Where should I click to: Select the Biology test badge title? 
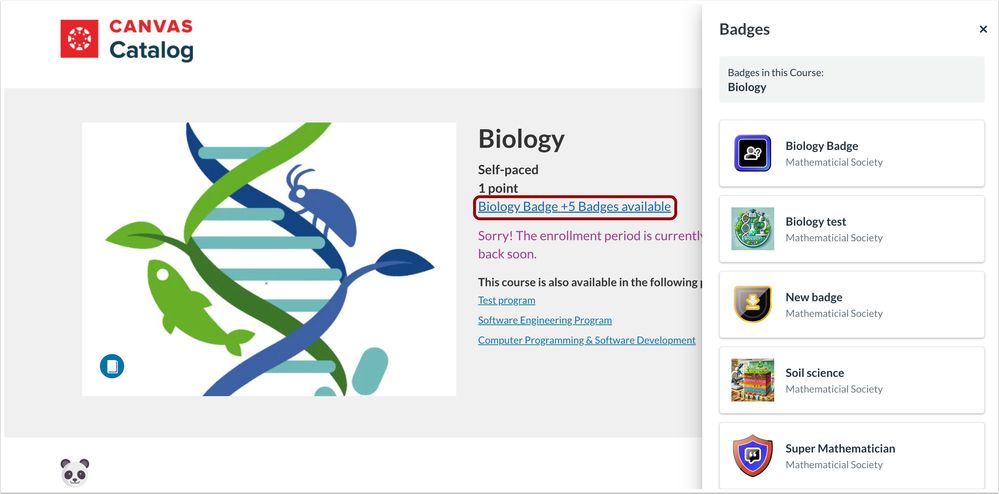815,222
